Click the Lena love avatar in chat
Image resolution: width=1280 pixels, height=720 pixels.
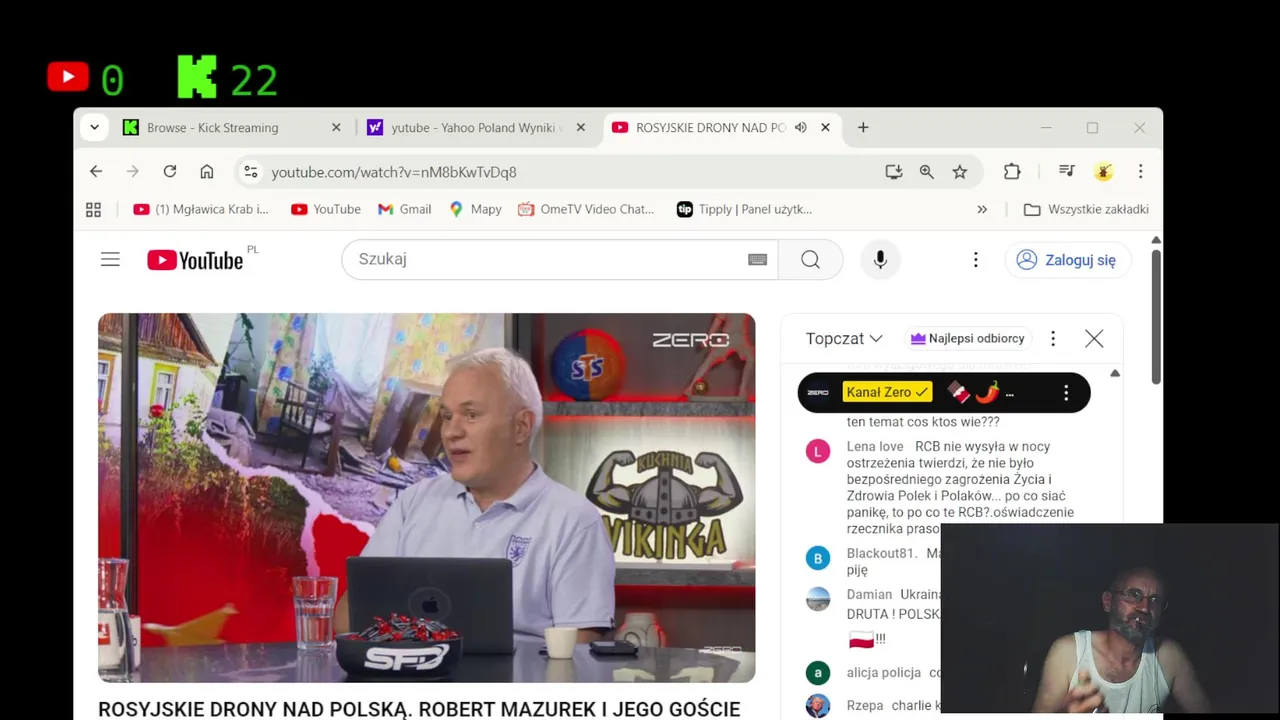click(x=818, y=452)
